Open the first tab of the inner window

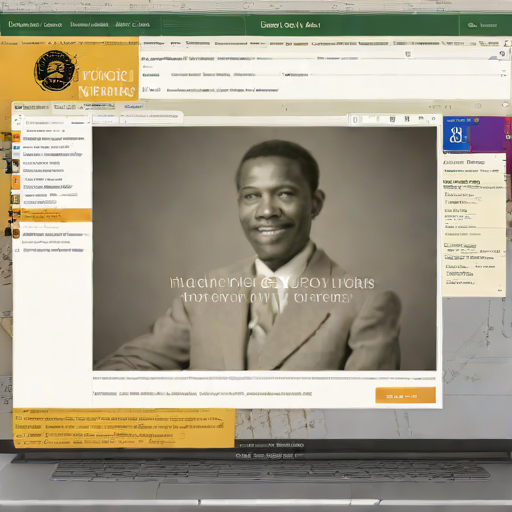(32, 107)
